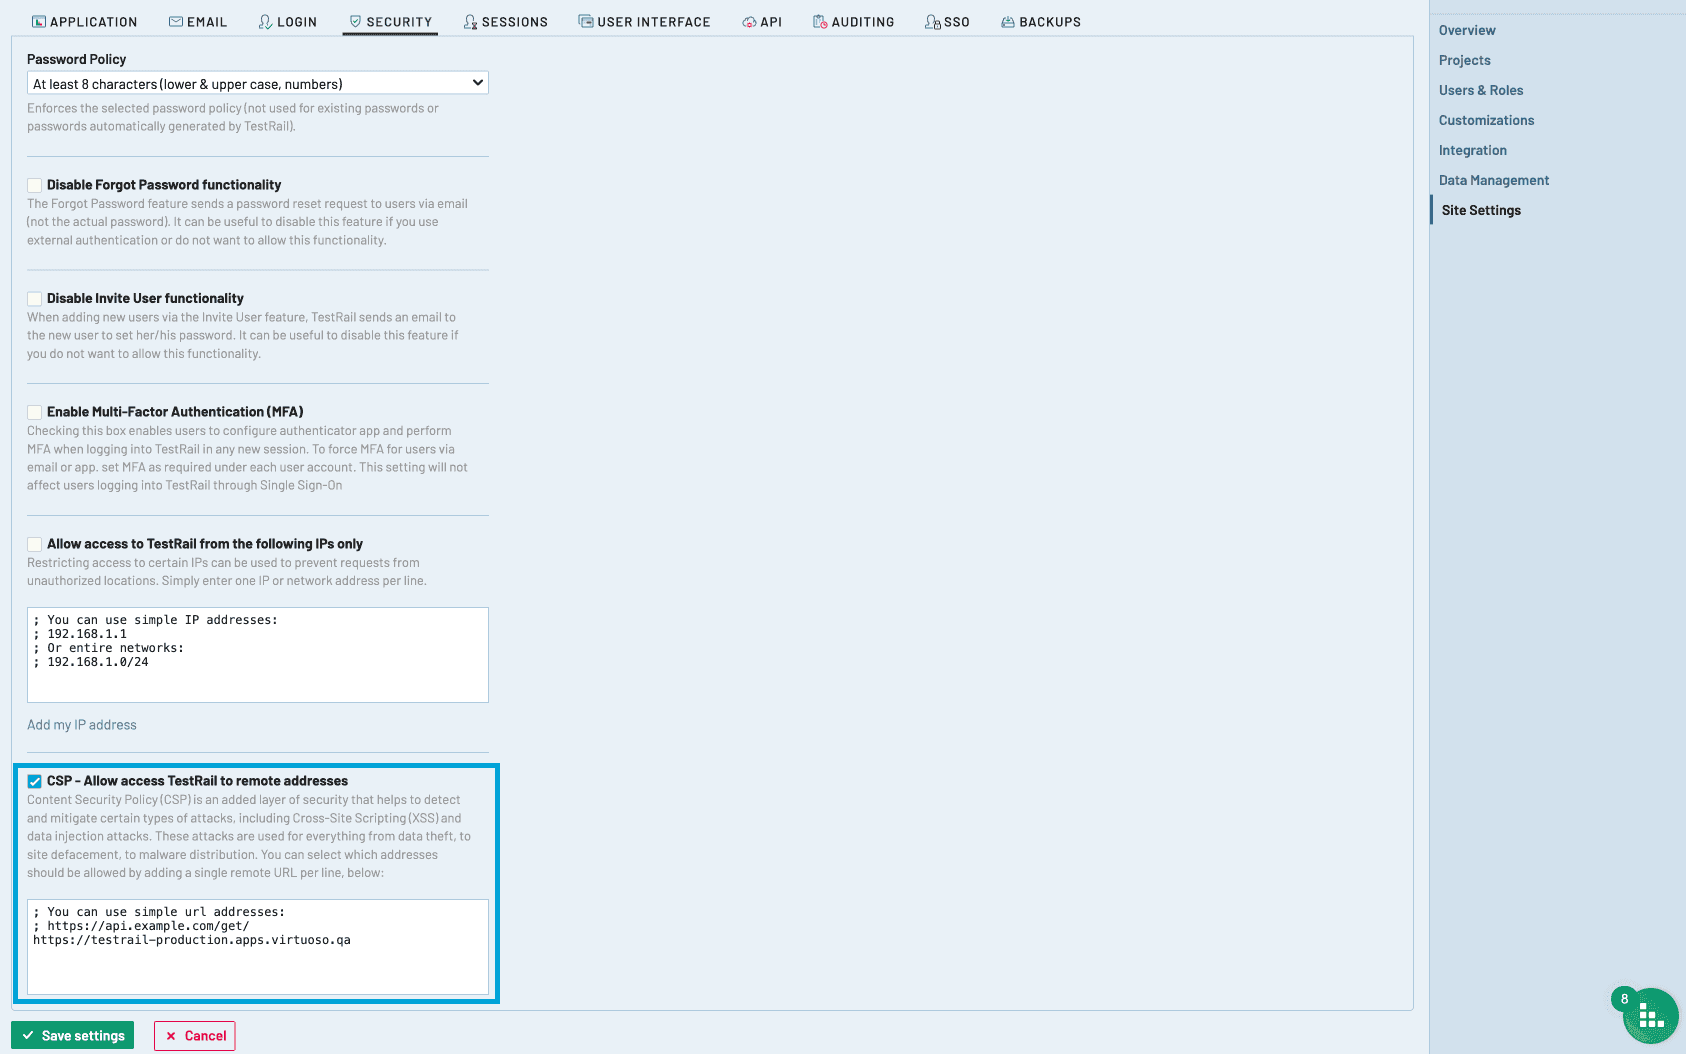Click the API cloud icon
Viewport: 1686px width, 1054px height.
(749, 22)
